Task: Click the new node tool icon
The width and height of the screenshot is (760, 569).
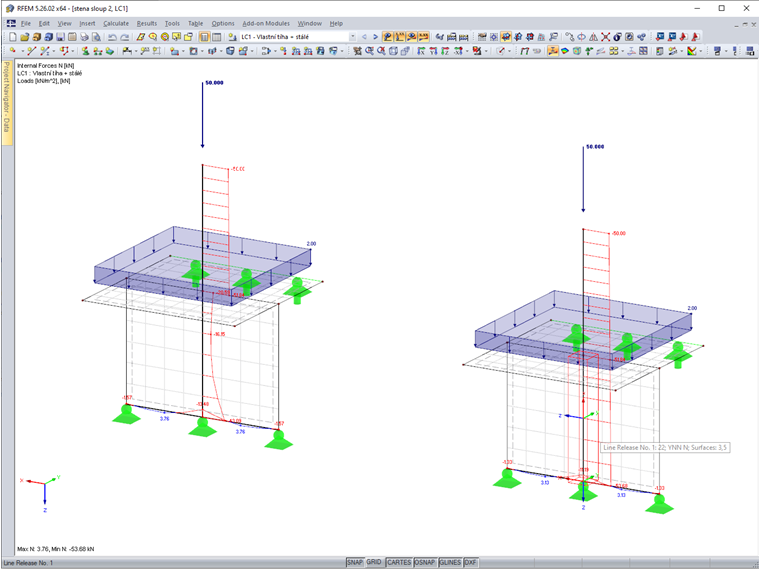Action: tap(13, 51)
